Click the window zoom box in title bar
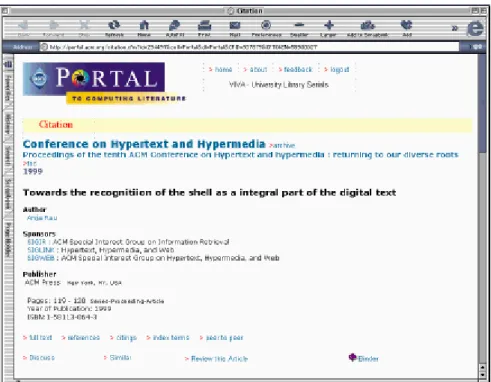 point(476,11)
